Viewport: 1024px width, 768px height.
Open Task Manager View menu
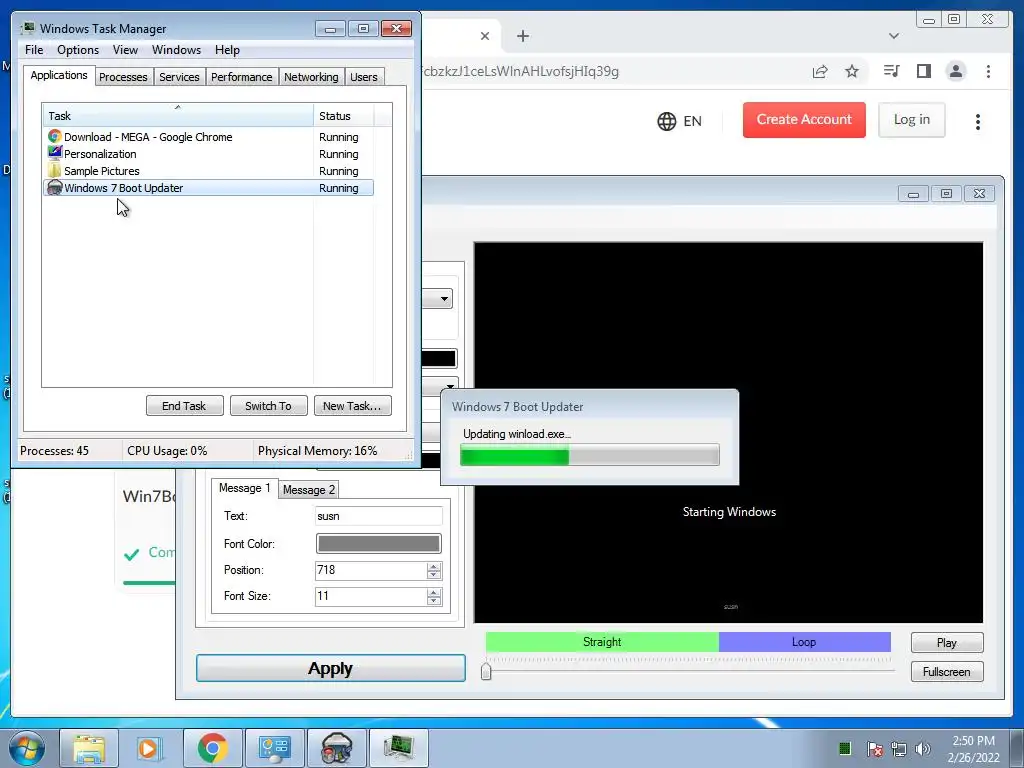[x=125, y=50]
